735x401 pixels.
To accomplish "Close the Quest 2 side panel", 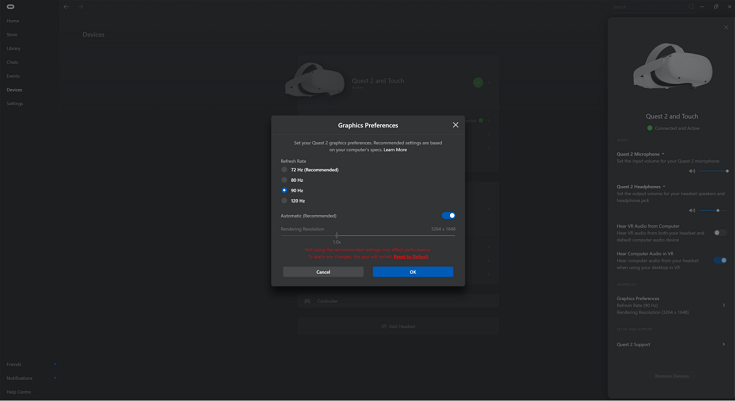I will pos(726,27).
